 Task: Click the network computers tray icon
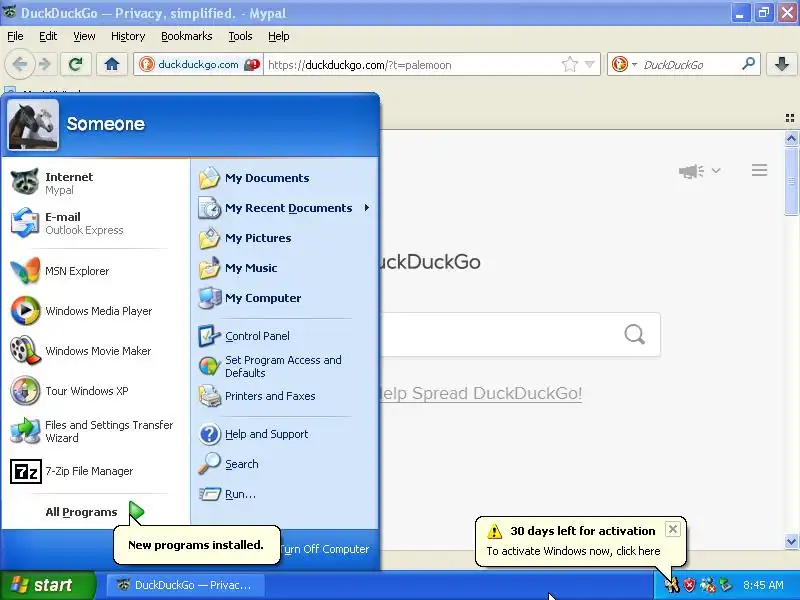[708, 585]
